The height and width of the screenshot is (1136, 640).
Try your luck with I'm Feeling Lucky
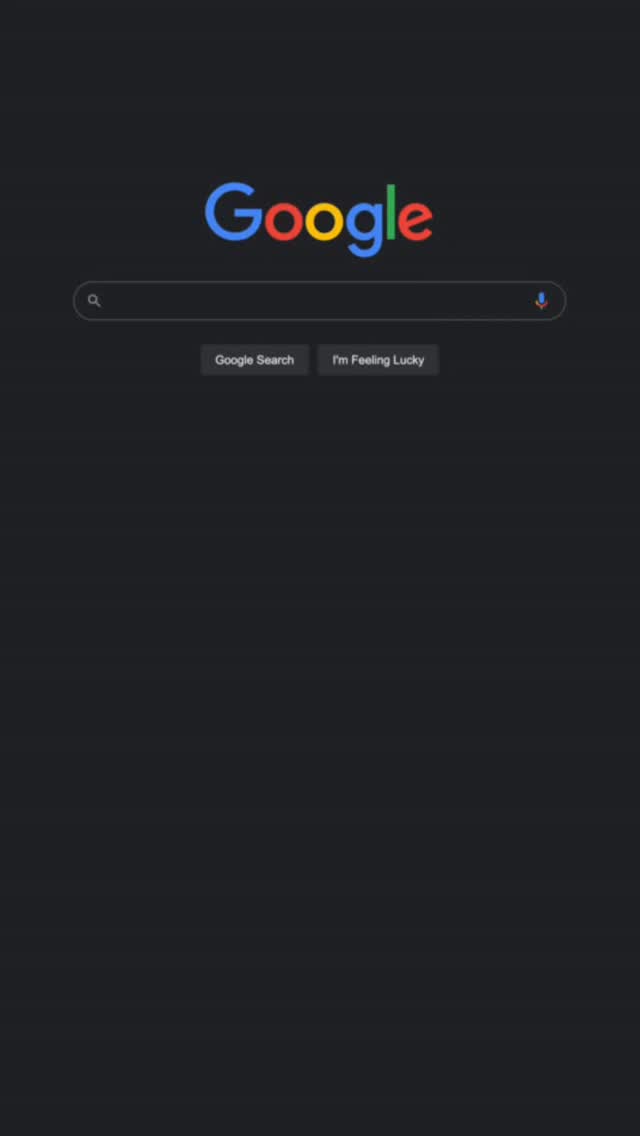[378, 360]
